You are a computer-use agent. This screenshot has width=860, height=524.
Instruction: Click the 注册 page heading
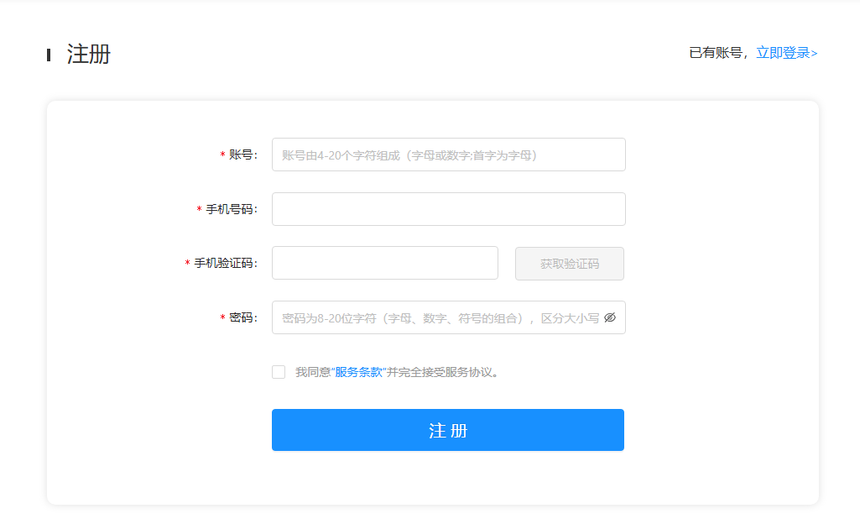point(89,54)
